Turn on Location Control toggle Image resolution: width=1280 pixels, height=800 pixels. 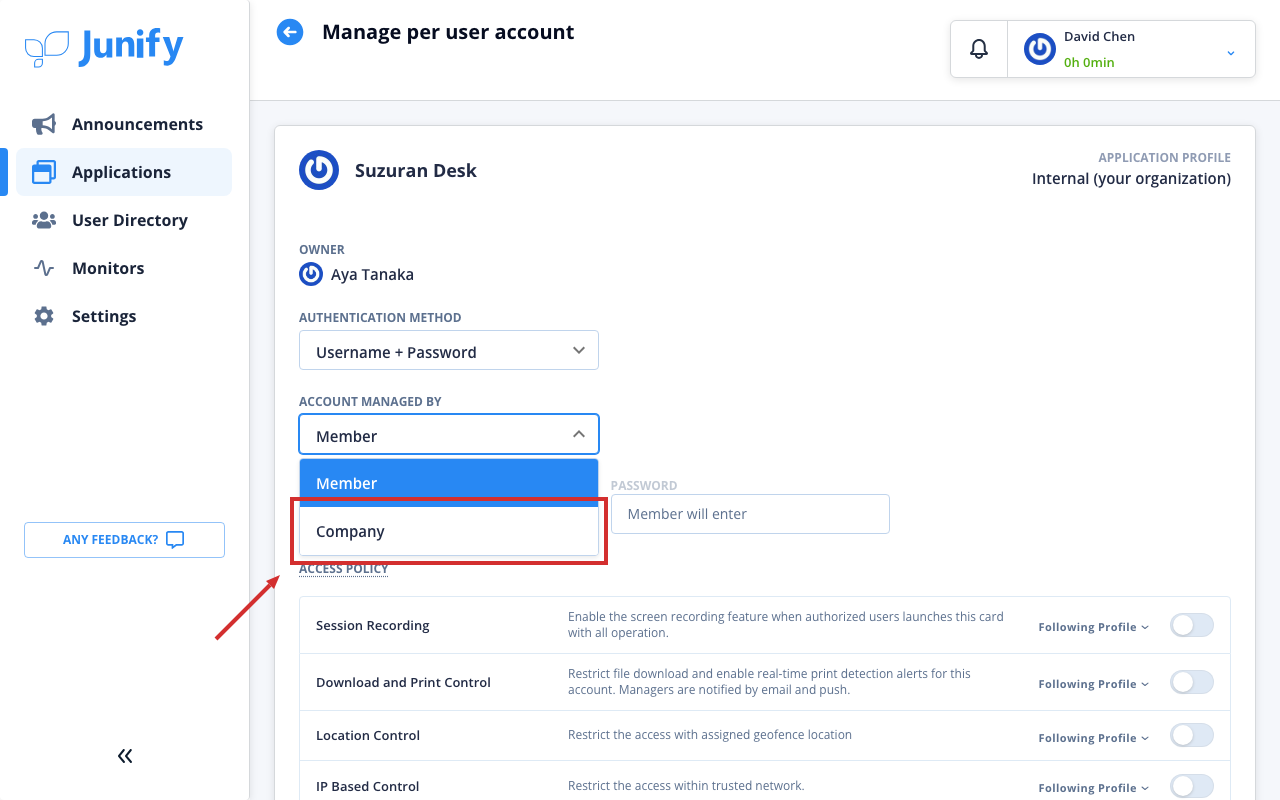pyautogui.click(x=1192, y=736)
